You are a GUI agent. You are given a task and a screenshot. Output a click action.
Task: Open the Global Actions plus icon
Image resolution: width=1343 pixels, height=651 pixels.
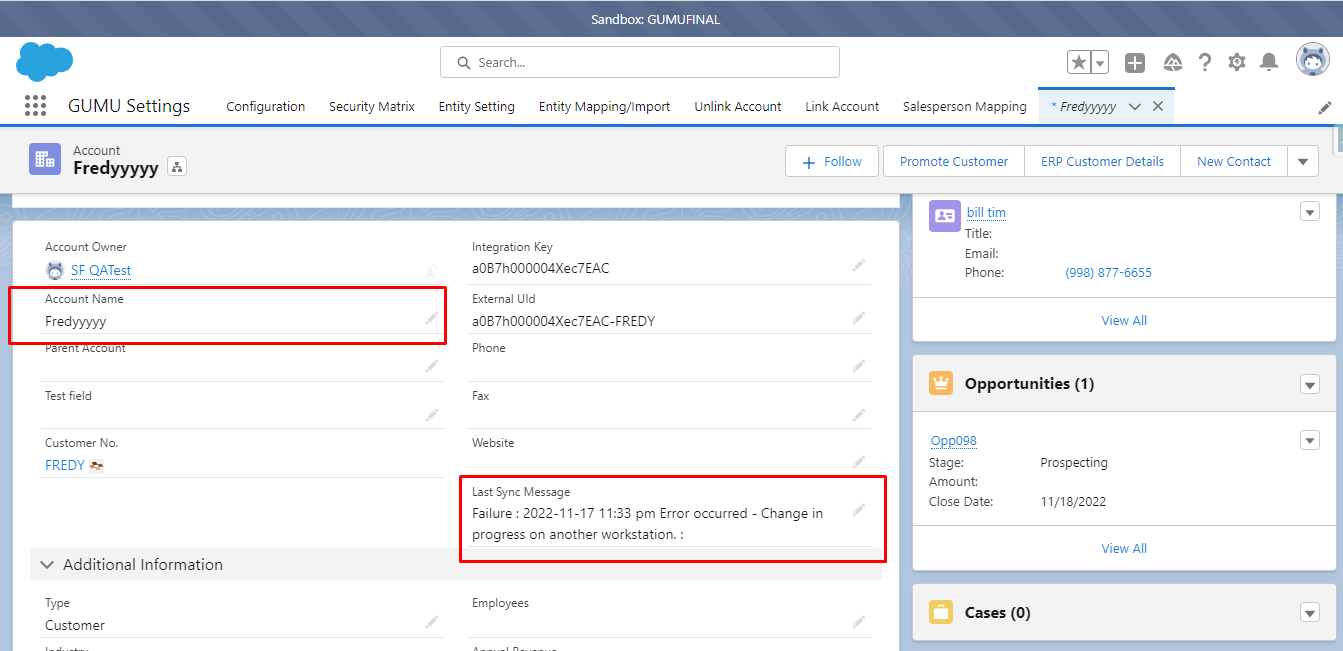pos(1135,62)
